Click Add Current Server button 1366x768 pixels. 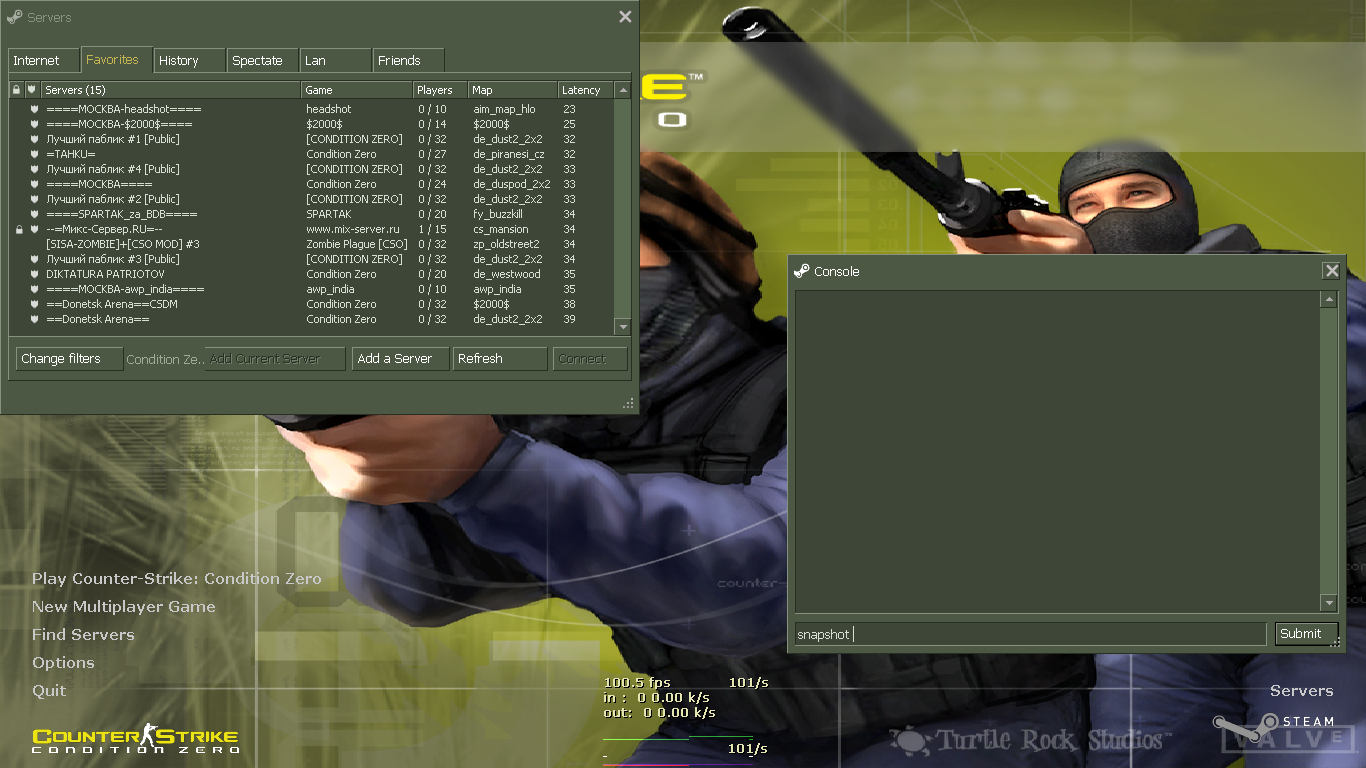pos(275,358)
